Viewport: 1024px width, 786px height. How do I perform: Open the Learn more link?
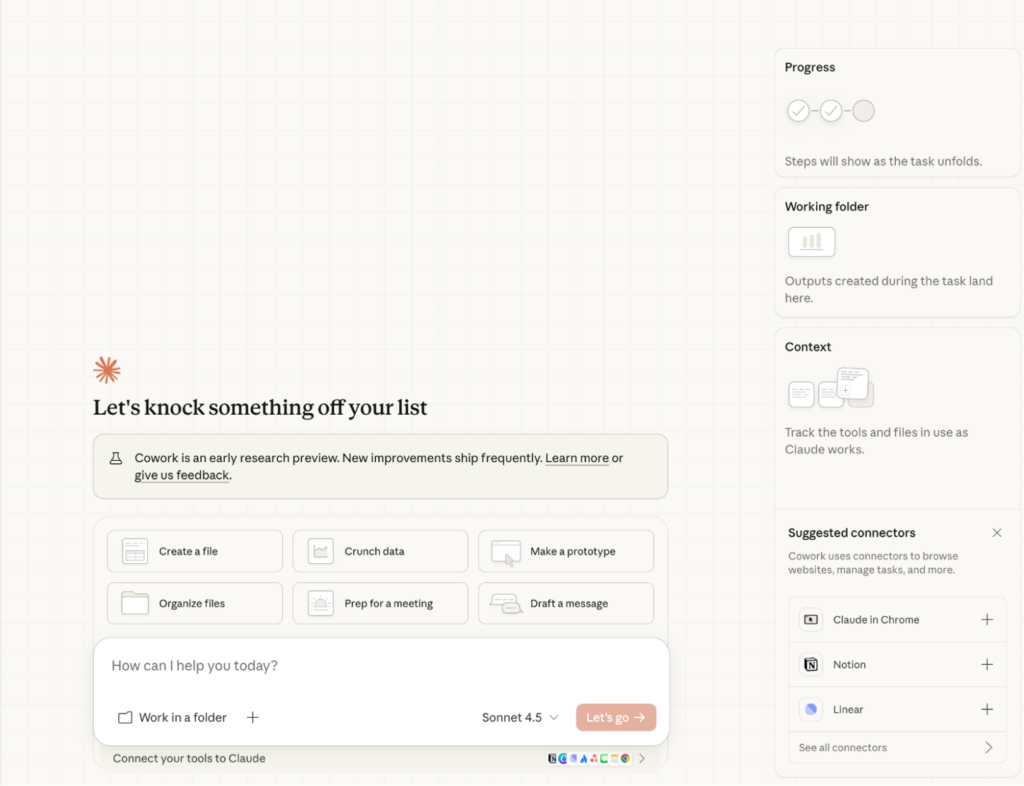tap(577, 458)
